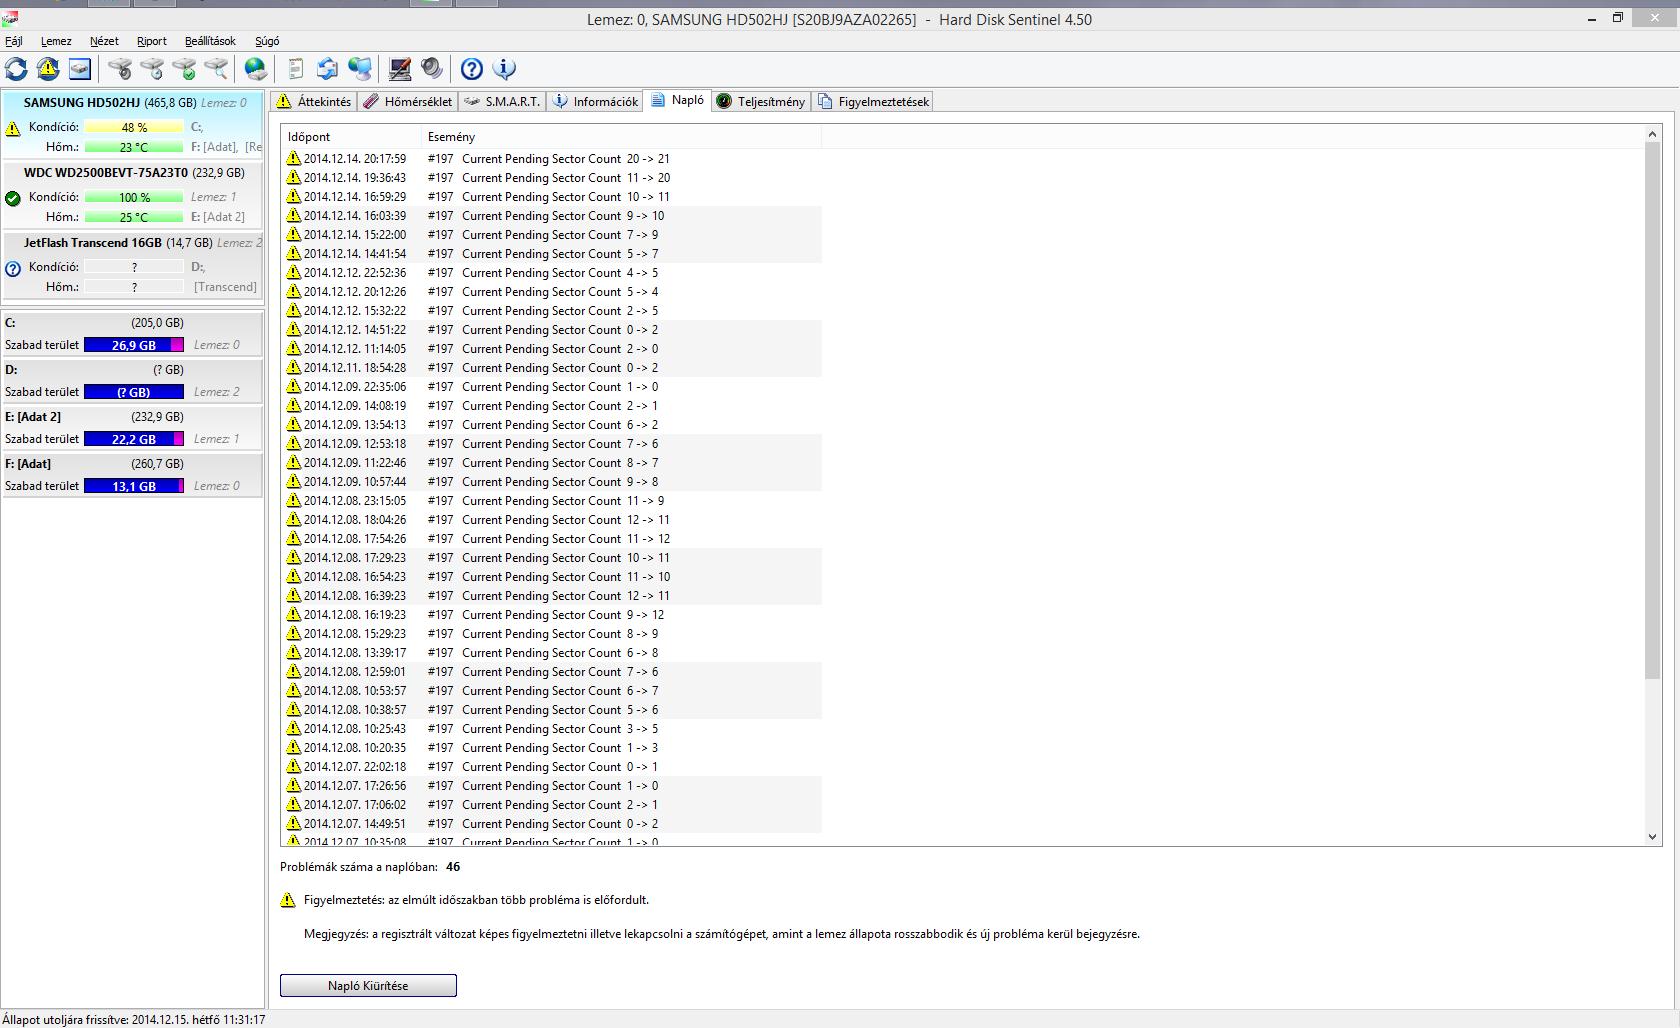This screenshot has width=1680, height=1028.
Task: Select the C: (205,0 GB) partition entry
Action: [133, 334]
